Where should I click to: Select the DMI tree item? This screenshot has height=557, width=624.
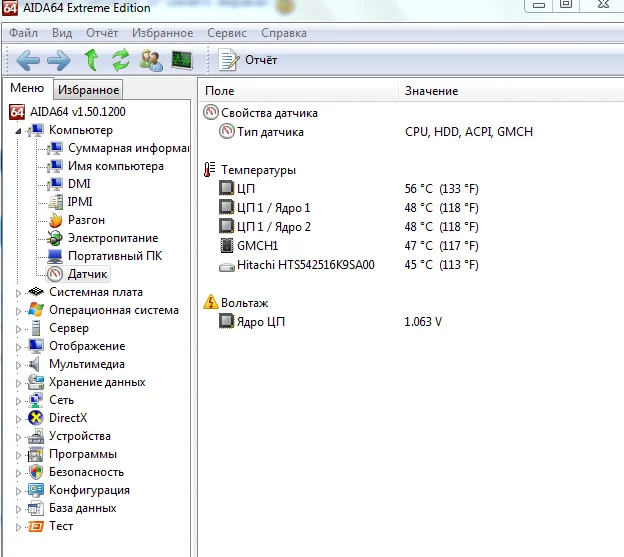(x=79, y=184)
